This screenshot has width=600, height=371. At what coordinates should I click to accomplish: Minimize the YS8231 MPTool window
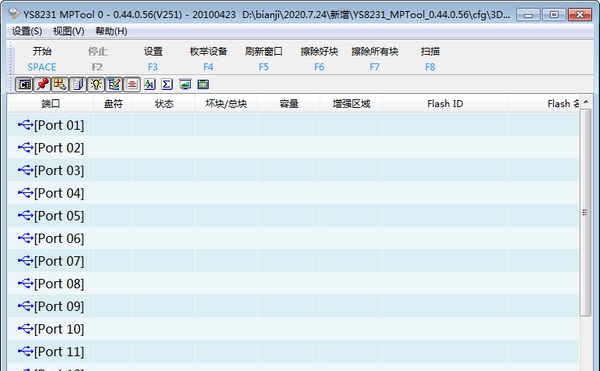click(528, 15)
